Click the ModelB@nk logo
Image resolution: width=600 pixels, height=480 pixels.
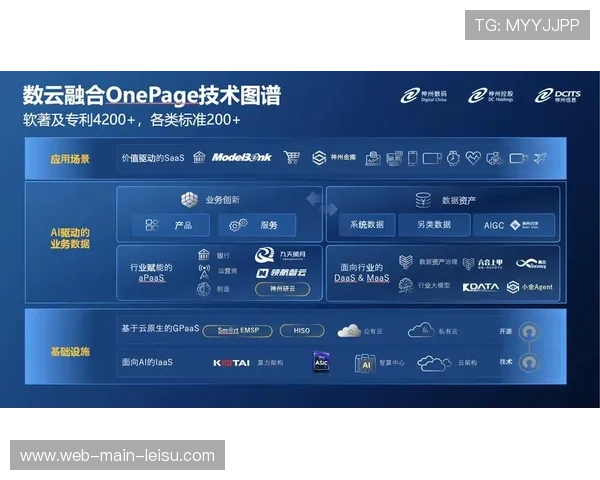coord(242,157)
